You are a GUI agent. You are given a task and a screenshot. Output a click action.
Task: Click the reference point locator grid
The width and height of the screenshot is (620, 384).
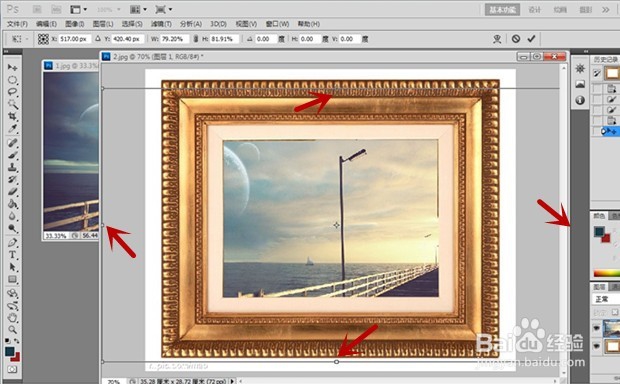[x=43, y=39]
